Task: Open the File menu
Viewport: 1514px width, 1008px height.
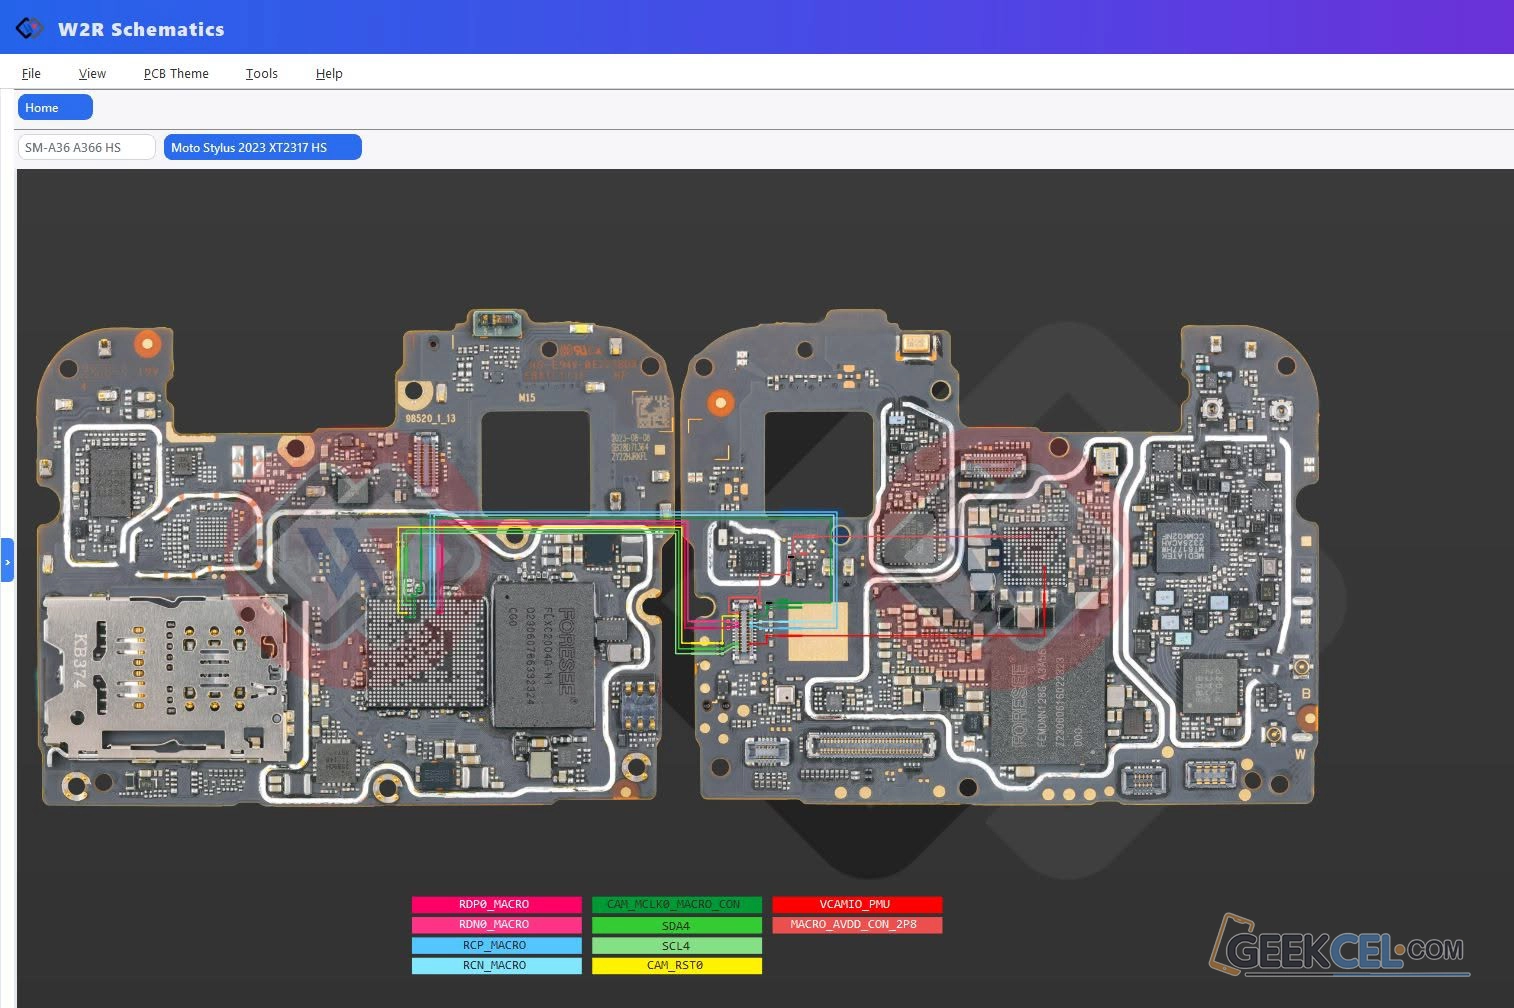Action: click(x=31, y=73)
